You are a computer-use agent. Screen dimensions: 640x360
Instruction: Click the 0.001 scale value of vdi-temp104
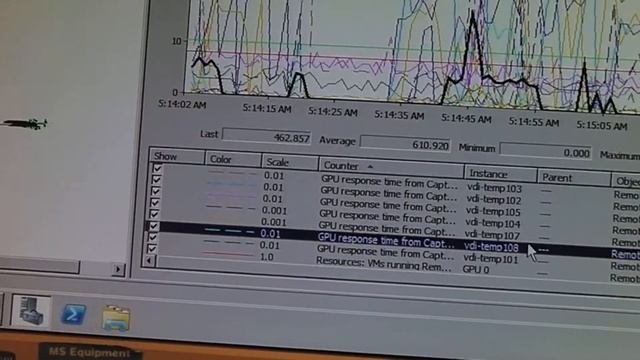pos(274,211)
